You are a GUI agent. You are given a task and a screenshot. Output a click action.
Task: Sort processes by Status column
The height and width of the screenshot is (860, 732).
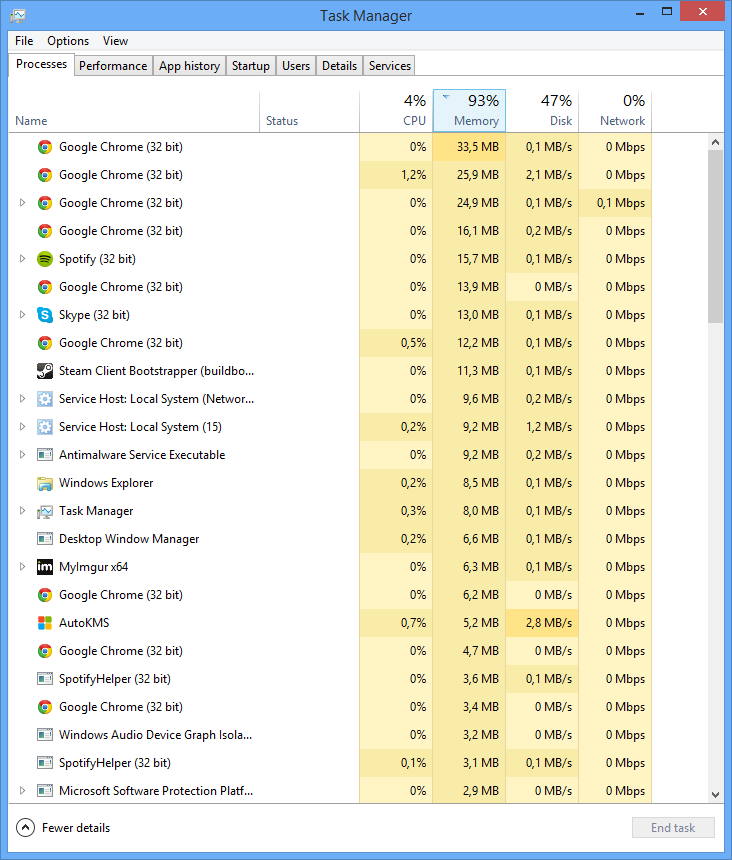[309, 111]
